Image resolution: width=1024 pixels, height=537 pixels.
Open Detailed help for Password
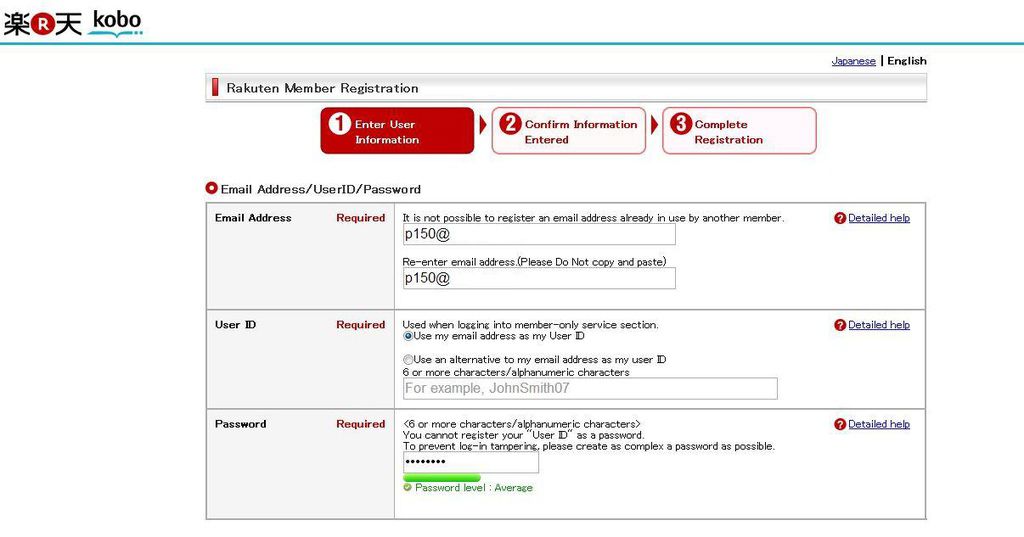coord(879,424)
